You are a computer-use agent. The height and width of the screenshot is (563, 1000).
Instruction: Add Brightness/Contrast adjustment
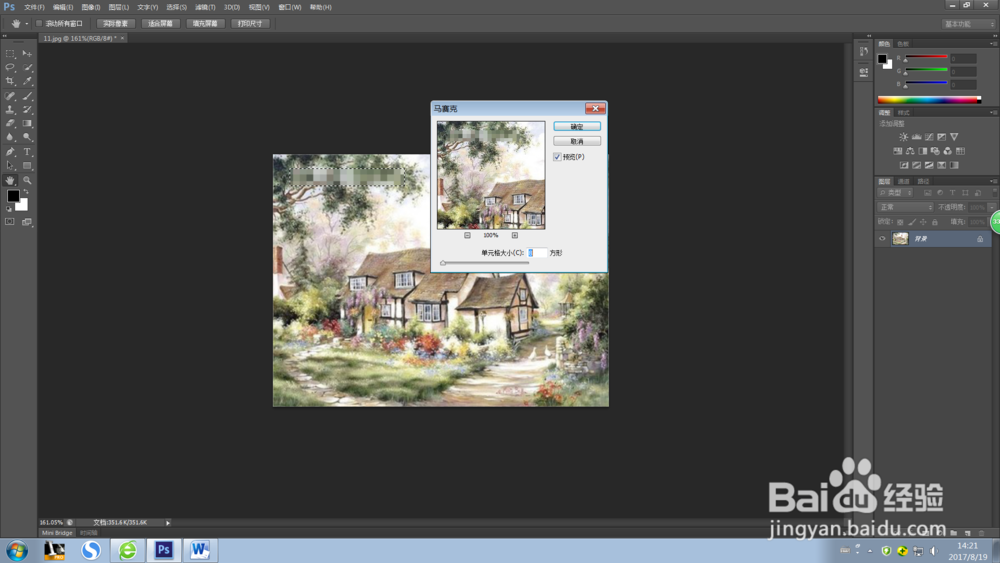pos(903,137)
